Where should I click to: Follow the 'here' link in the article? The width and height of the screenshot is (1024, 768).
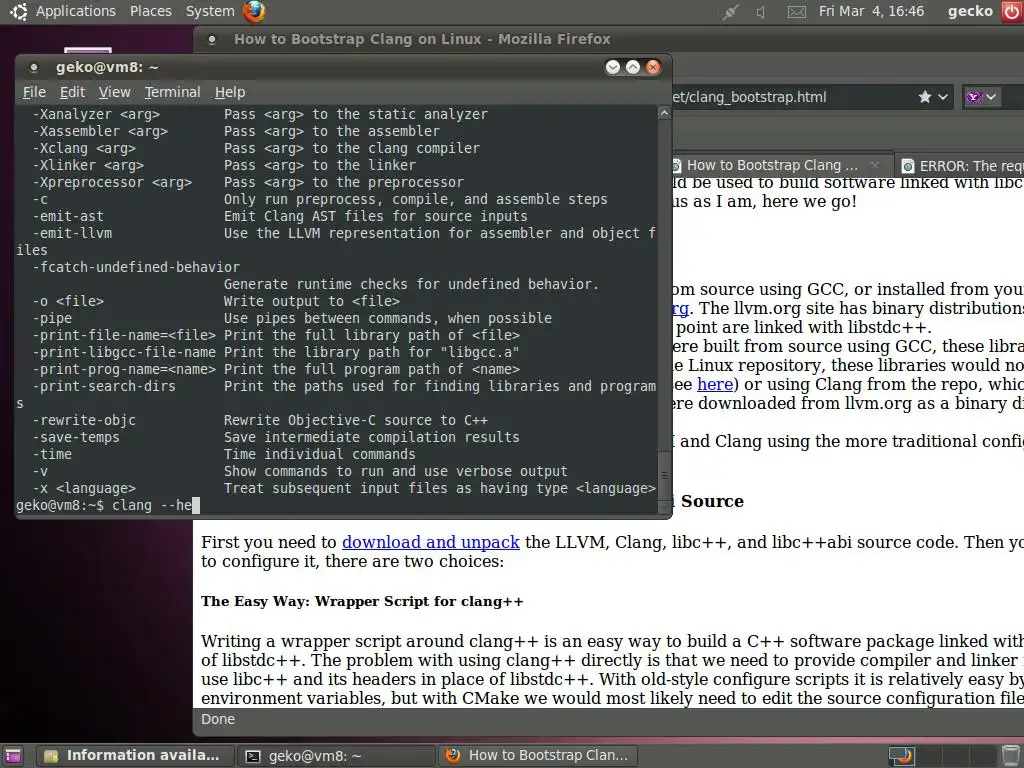tap(714, 384)
